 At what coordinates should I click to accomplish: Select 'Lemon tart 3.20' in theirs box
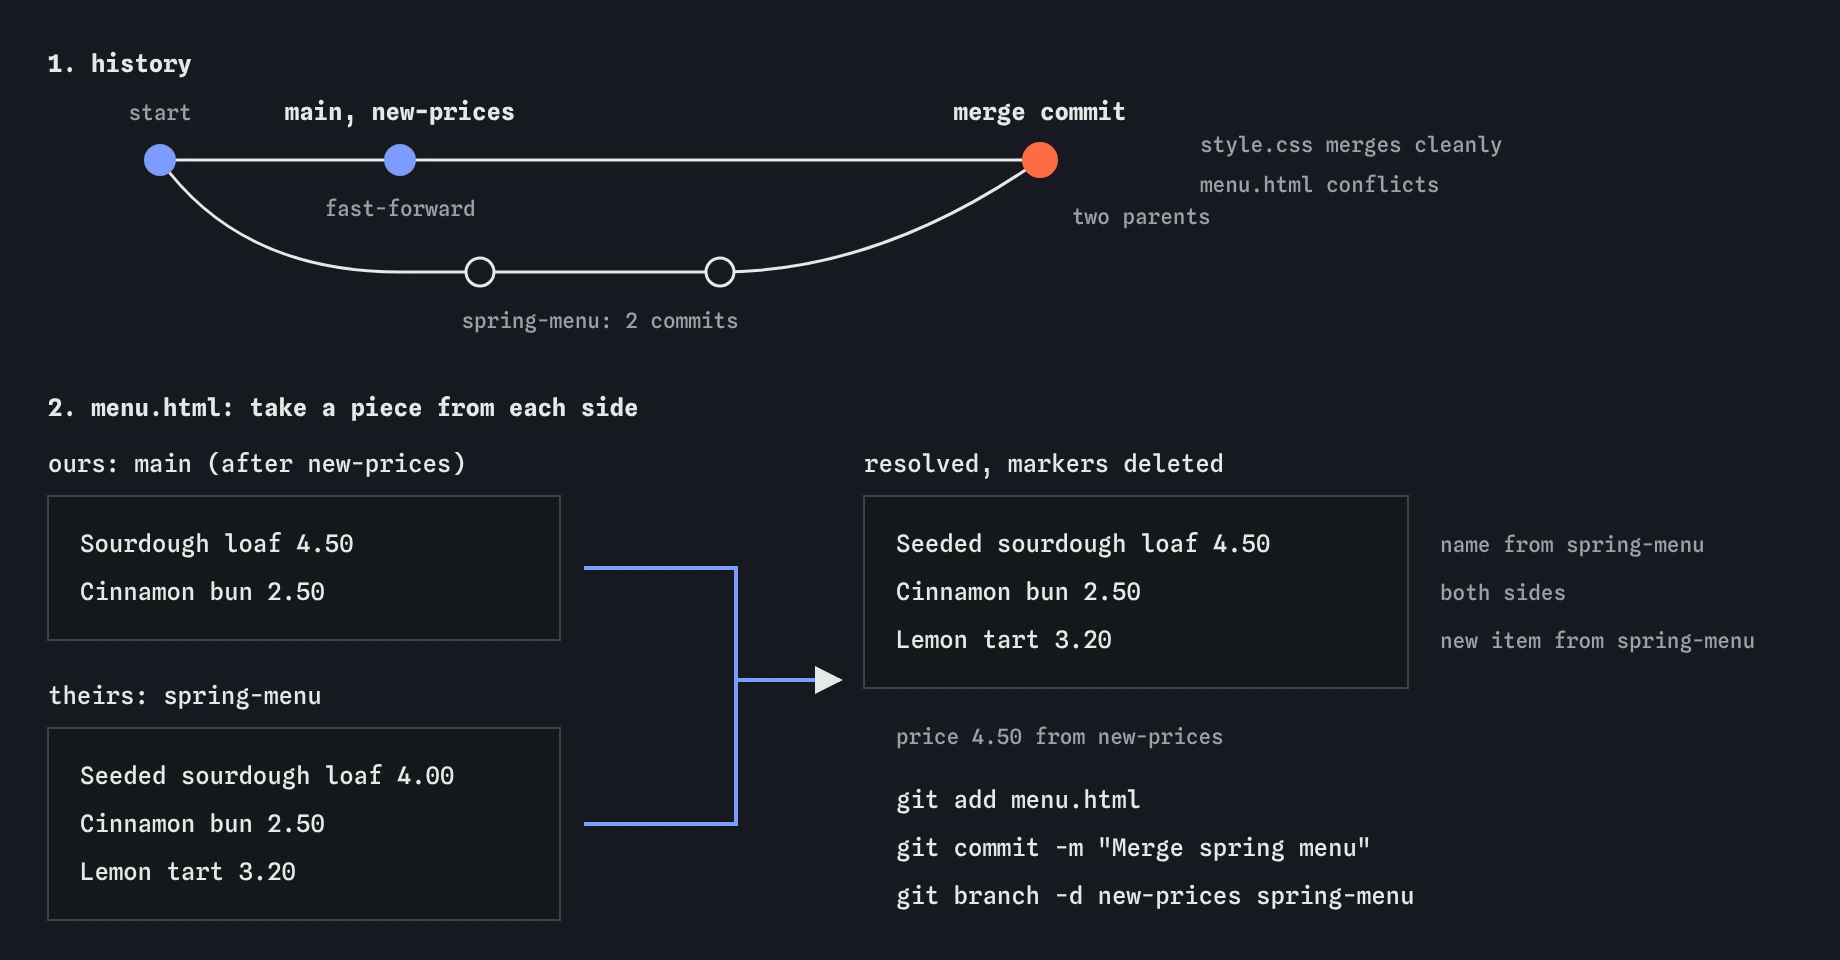[188, 872]
